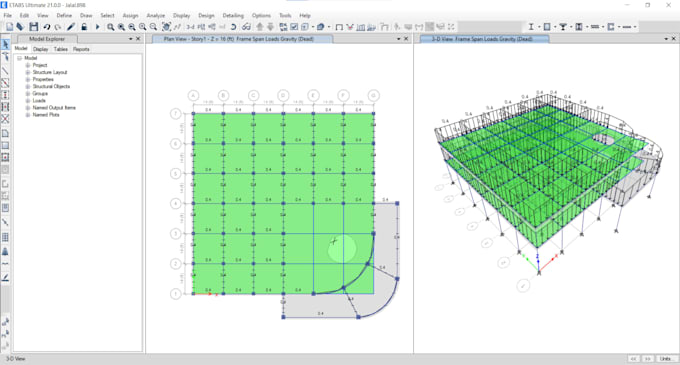Switch to Display tab in Model Explorer

click(40, 49)
